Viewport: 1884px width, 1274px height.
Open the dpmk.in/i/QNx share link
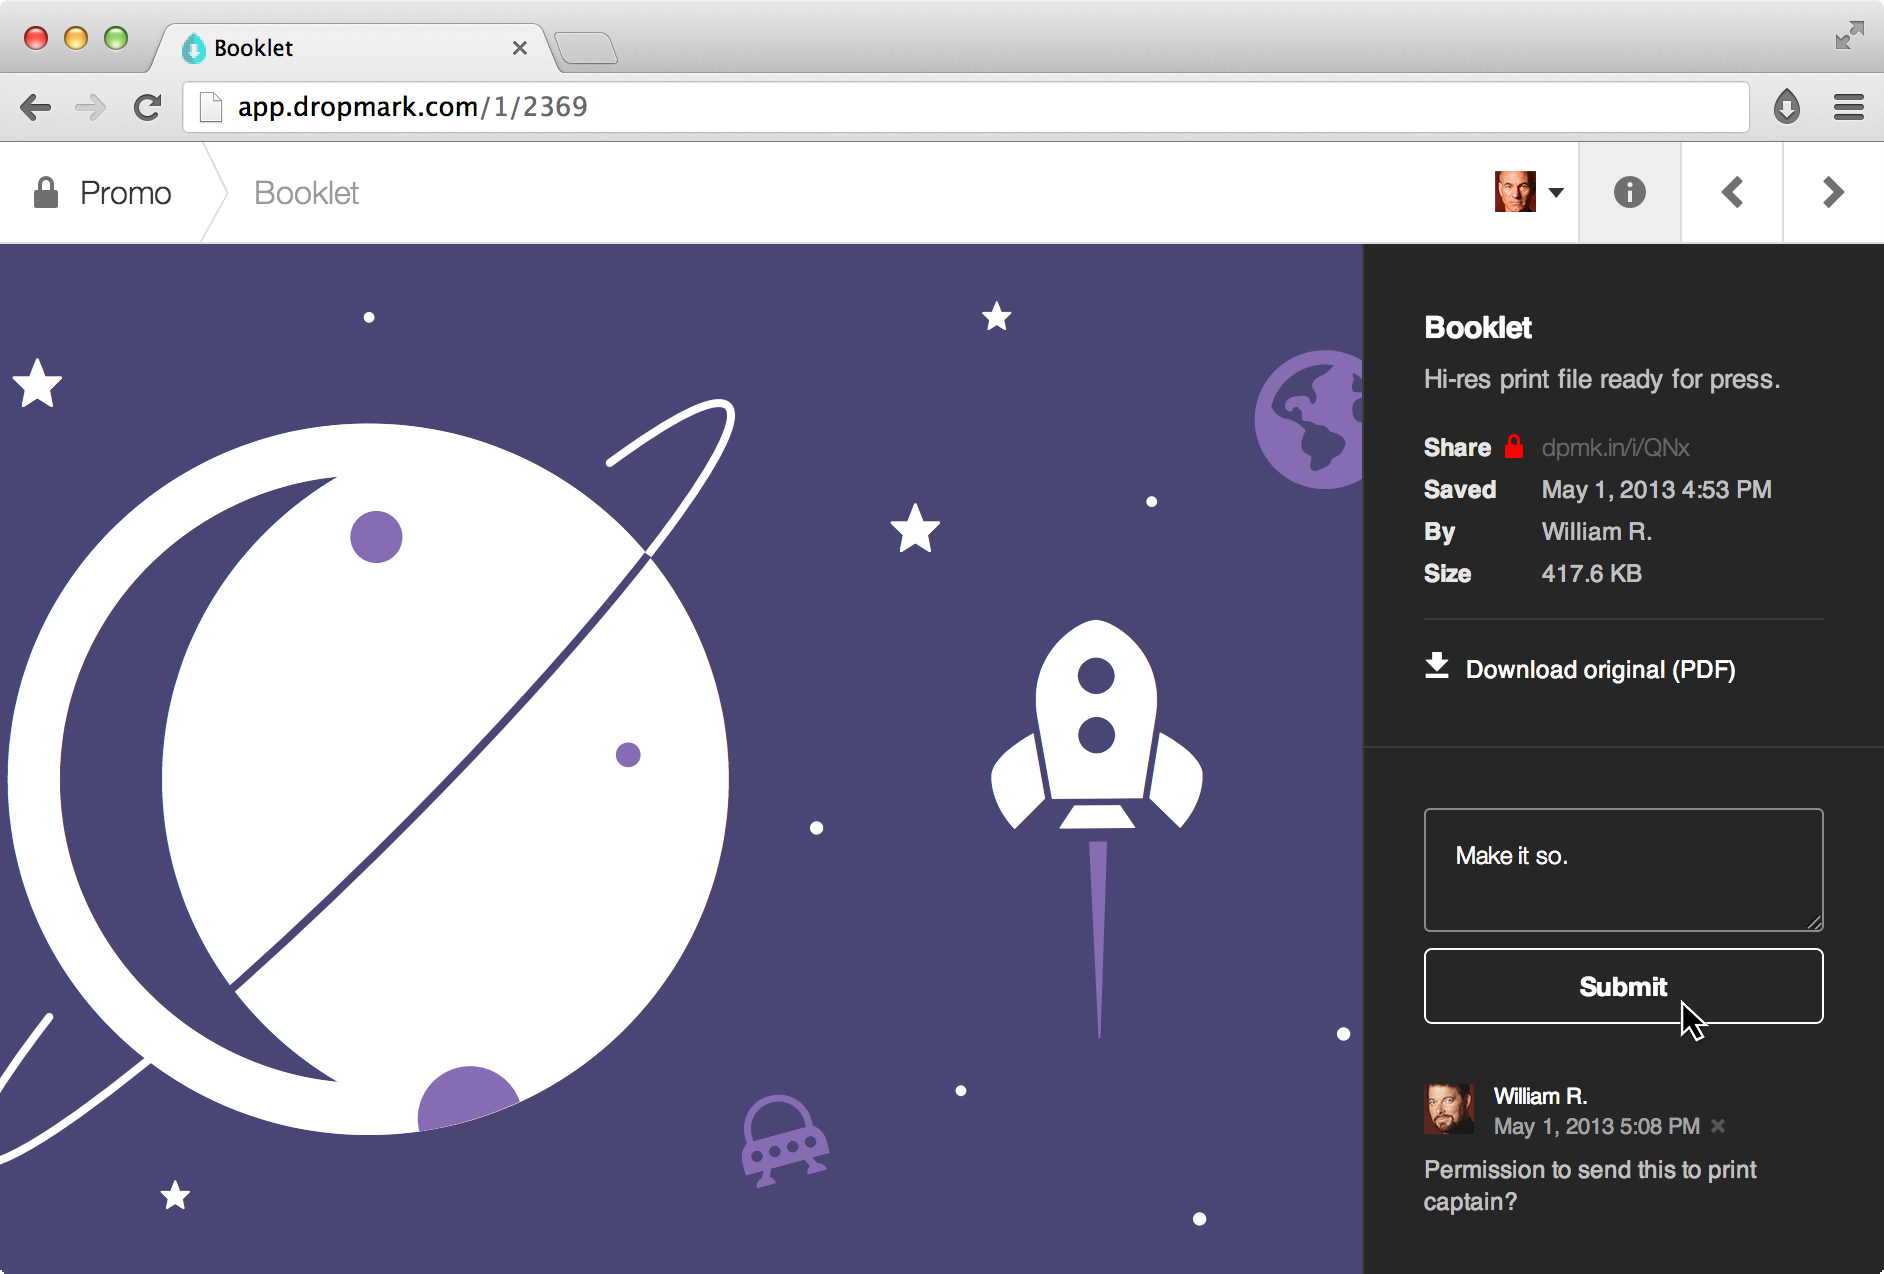pyautogui.click(x=1615, y=448)
